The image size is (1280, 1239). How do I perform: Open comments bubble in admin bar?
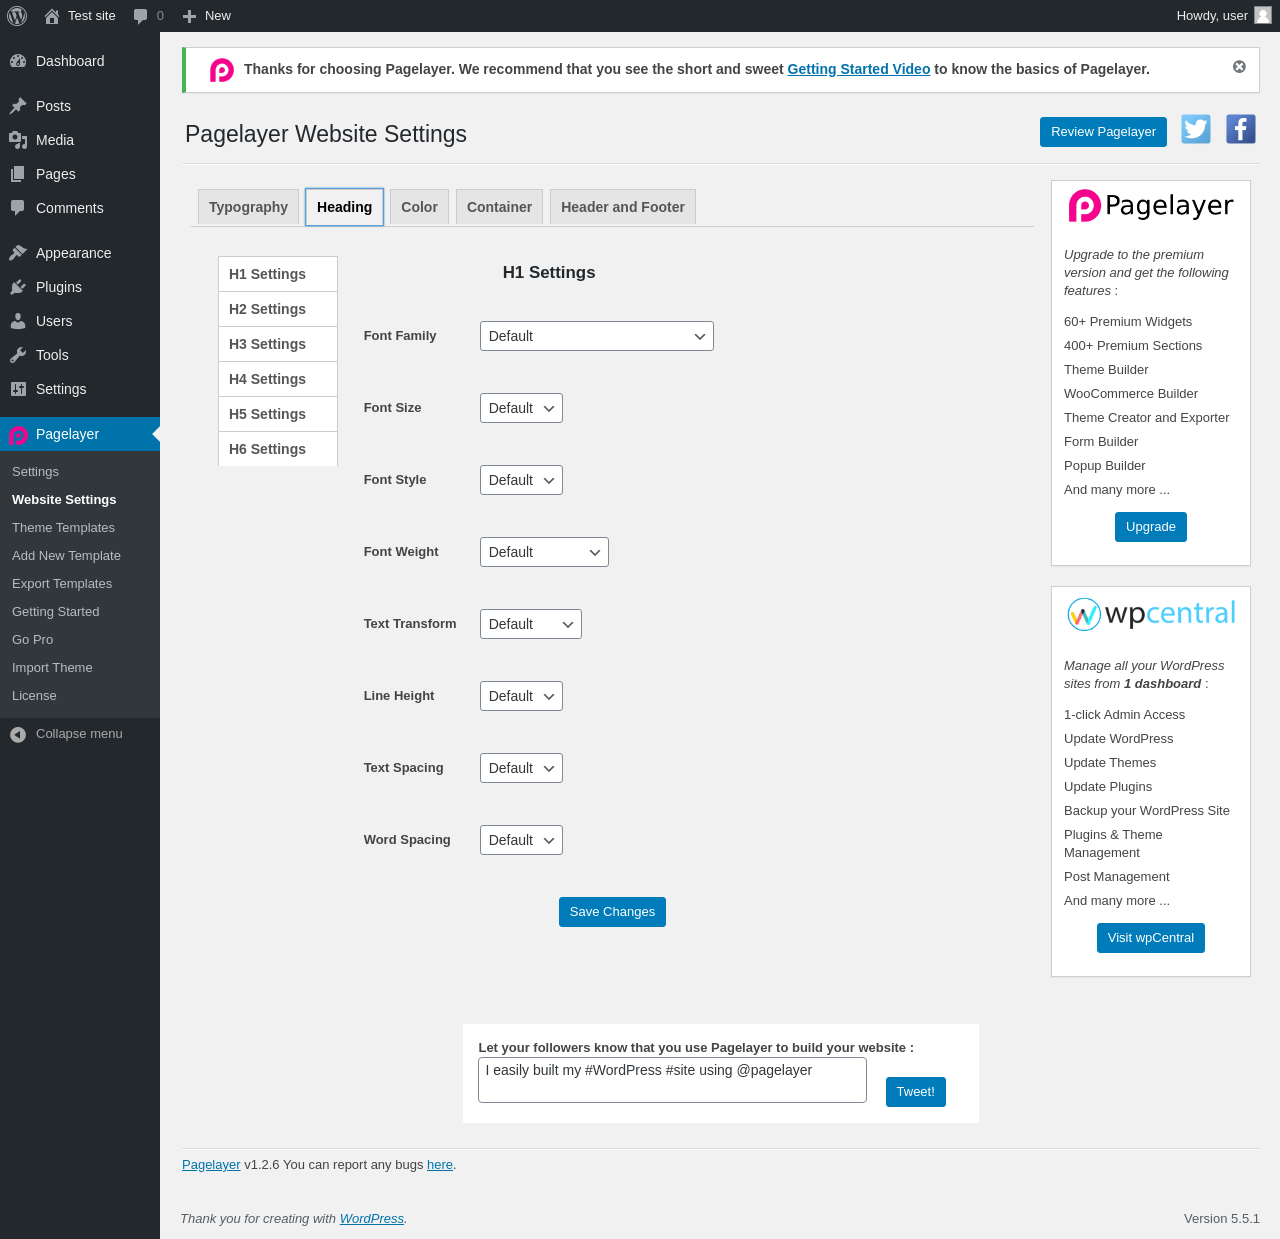141,16
